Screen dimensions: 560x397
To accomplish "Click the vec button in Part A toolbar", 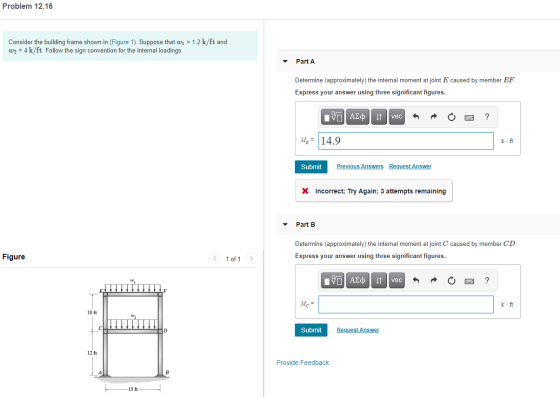I will point(397,117).
